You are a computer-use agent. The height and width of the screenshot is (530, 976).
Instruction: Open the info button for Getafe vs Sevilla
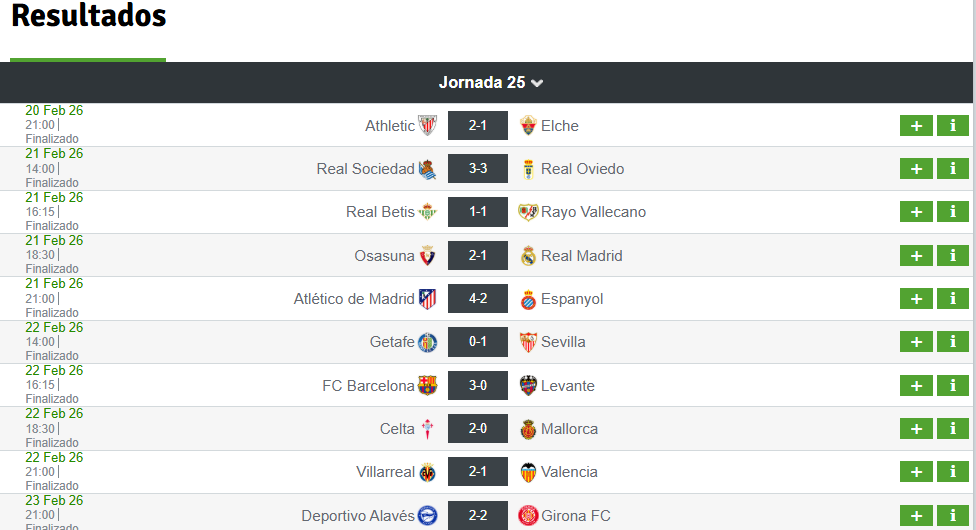pos(953,342)
